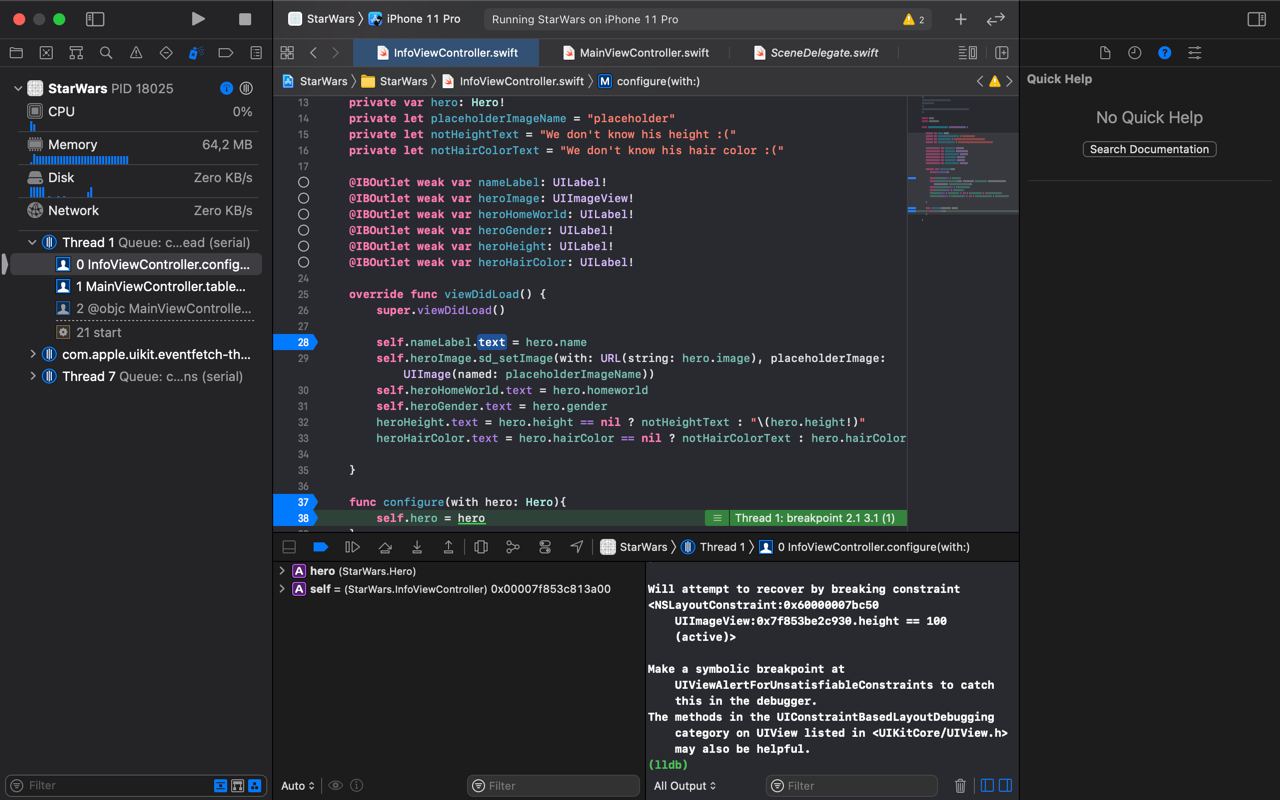Open the Issue navigator warning icon

click(136, 53)
